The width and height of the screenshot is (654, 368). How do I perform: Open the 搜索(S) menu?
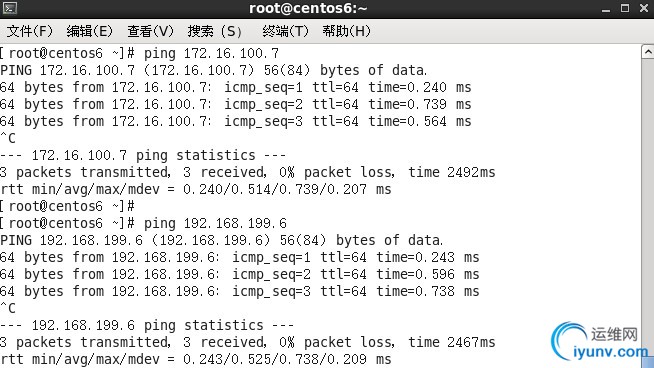click(214, 31)
